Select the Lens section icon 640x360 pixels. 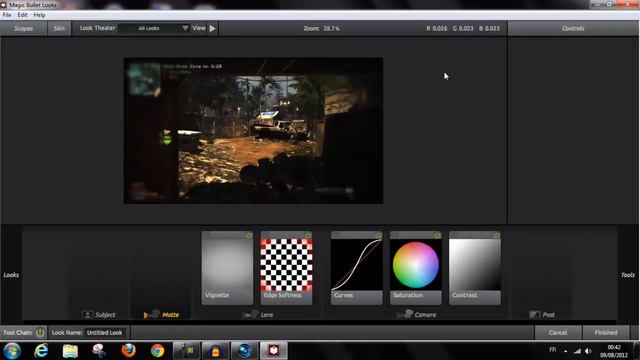(x=250, y=314)
